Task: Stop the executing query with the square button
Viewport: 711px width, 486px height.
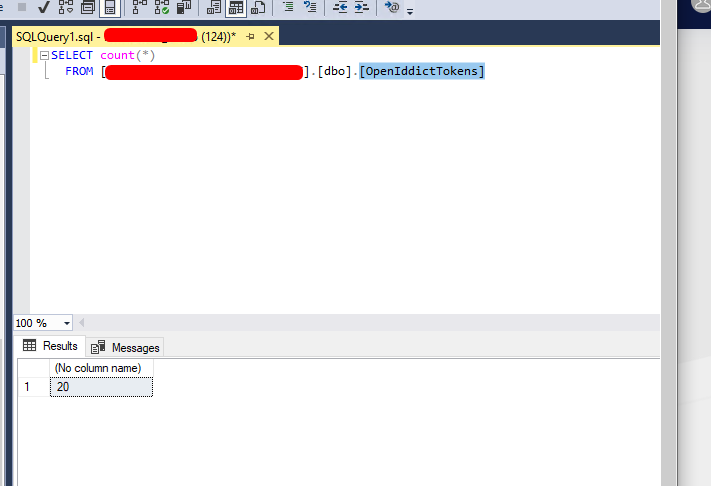Action: click(x=21, y=7)
